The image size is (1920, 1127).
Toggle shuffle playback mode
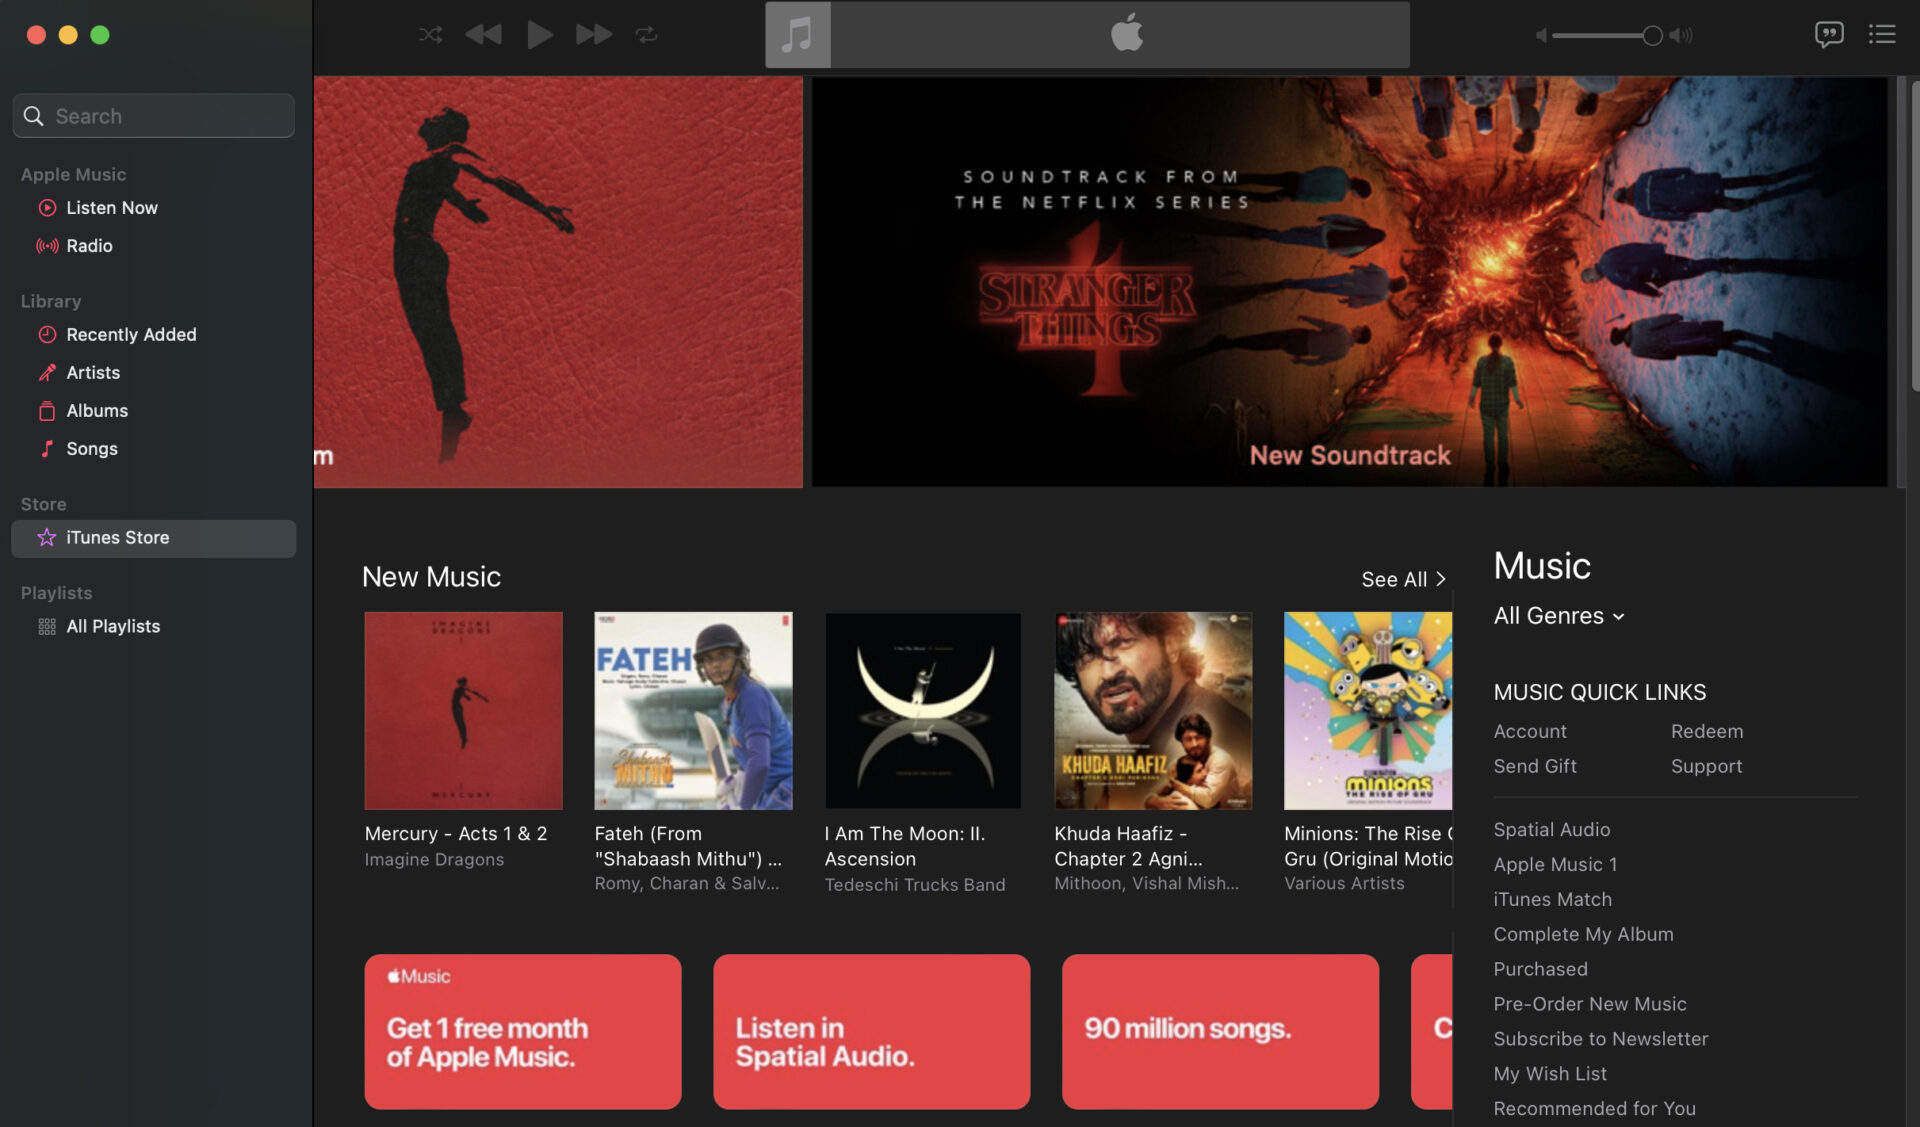(x=430, y=35)
